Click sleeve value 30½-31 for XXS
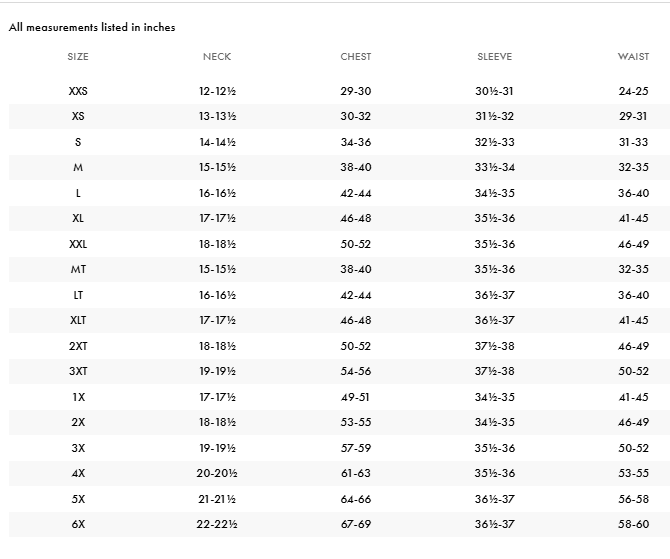This screenshot has height=559, width=670. 494,91
